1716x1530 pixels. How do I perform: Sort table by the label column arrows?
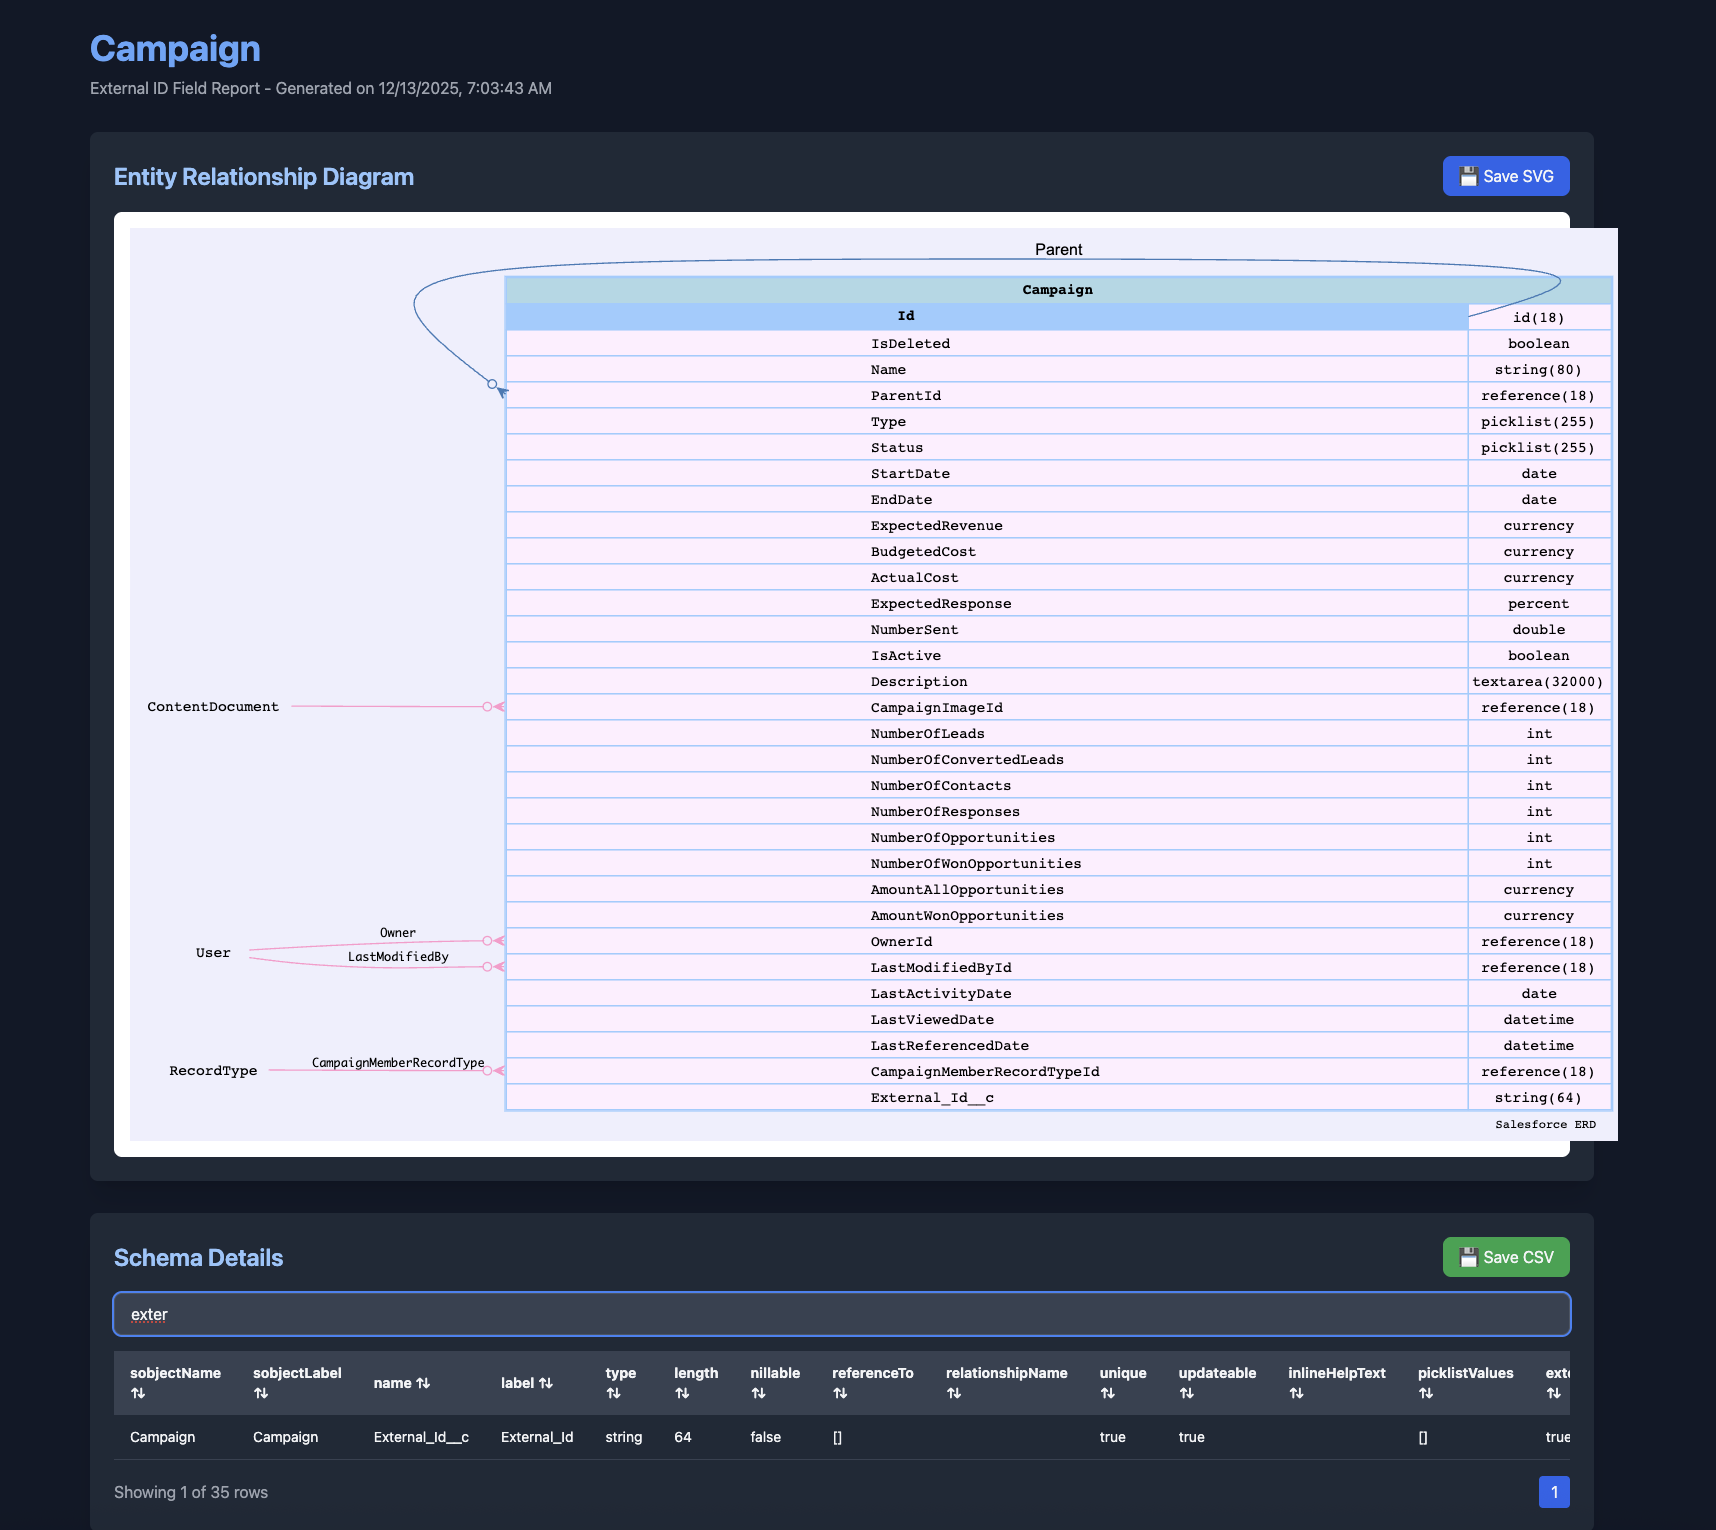pyautogui.click(x=546, y=1383)
